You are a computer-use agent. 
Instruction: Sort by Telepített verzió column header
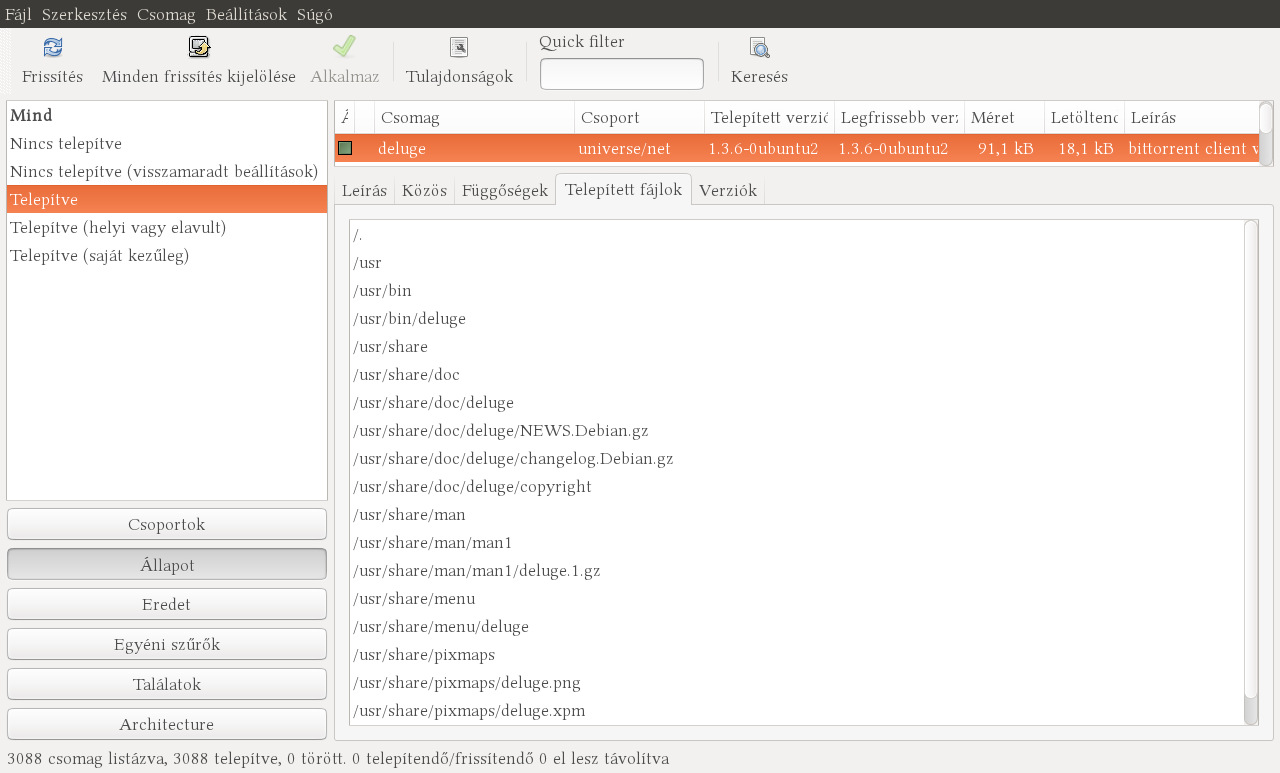pos(769,118)
